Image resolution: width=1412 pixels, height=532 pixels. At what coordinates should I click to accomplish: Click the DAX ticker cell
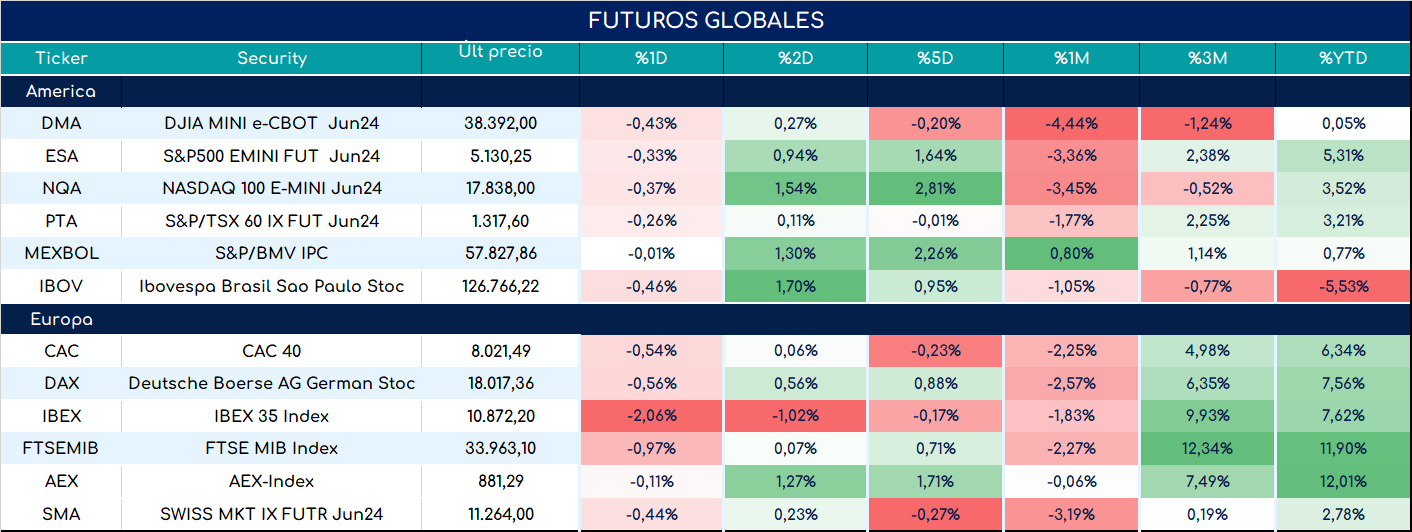[62, 383]
